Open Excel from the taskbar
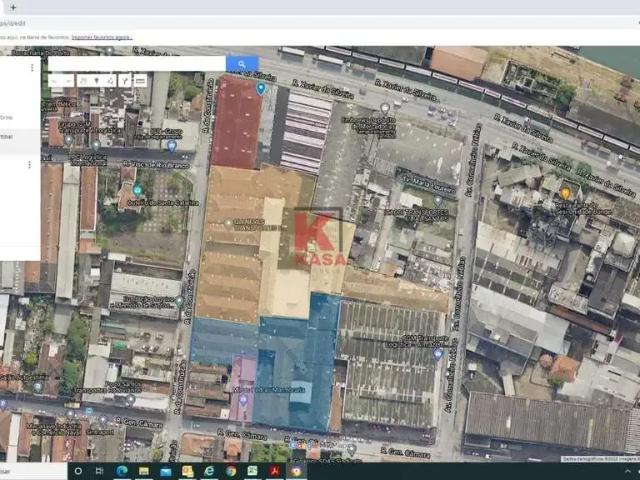 (x=252, y=471)
